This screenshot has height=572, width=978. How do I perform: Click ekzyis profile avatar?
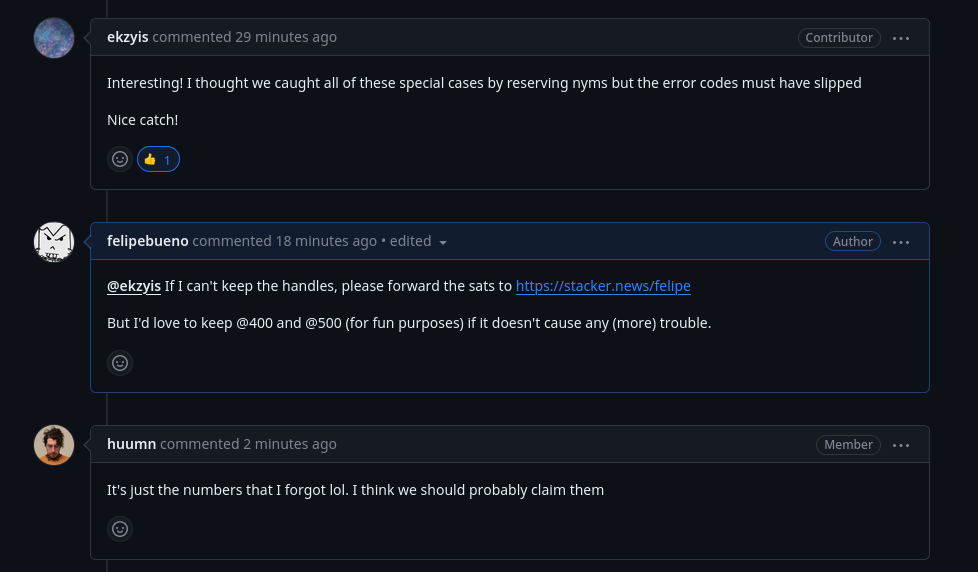(54, 38)
